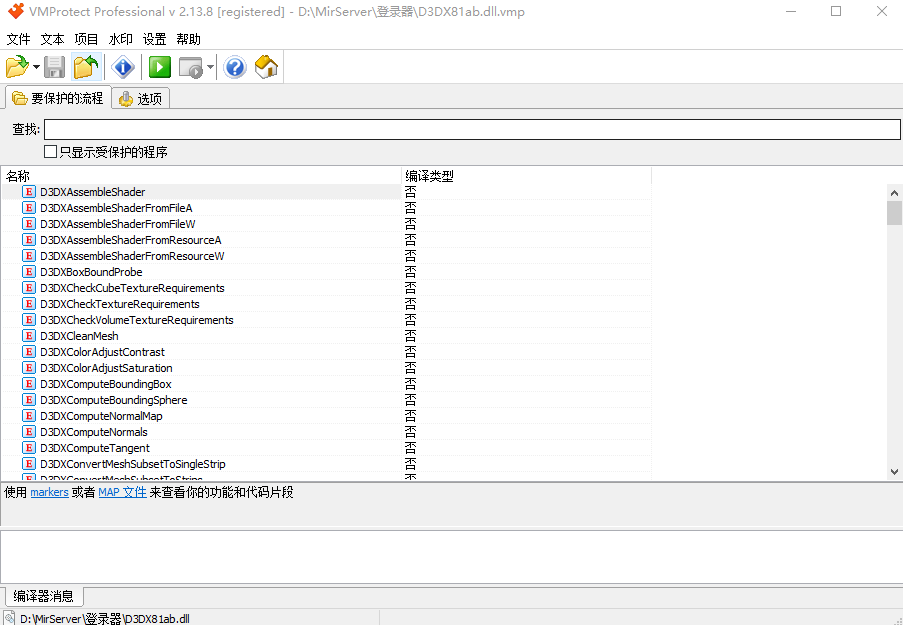Select the D3DXComputeNormalMap name text
The image size is (903, 625).
point(101,416)
